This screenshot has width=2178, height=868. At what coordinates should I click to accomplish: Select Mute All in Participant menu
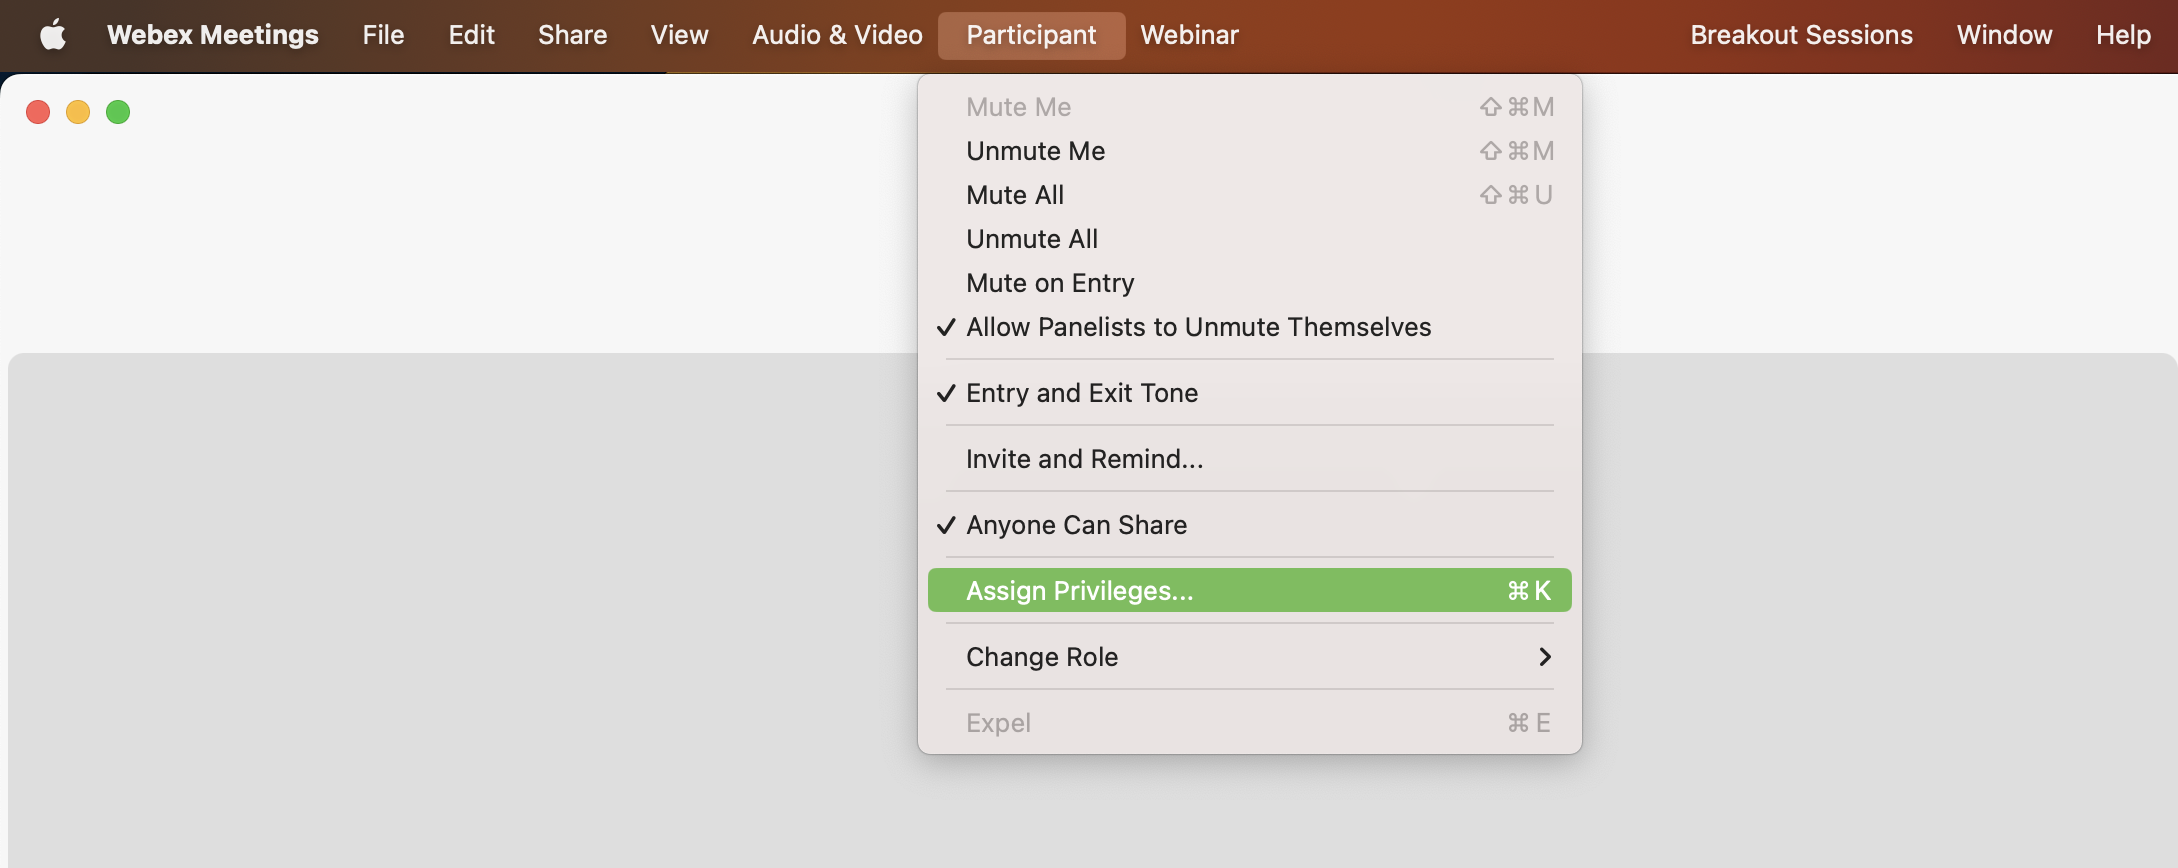1250,195
